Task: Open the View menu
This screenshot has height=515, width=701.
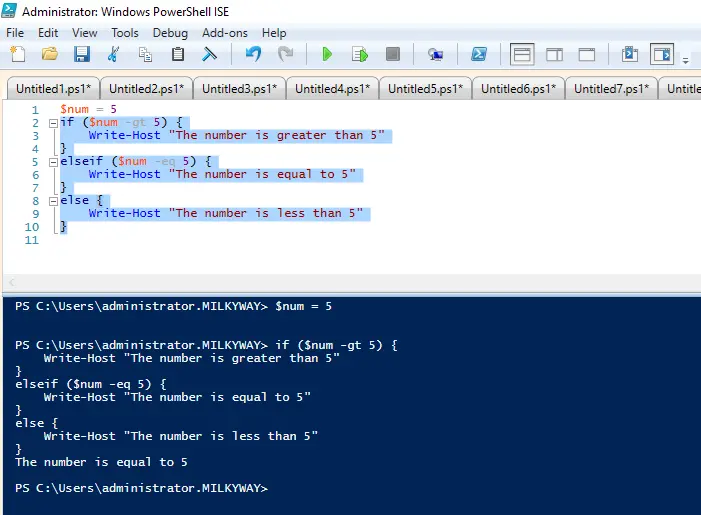Action: [84, 33]
